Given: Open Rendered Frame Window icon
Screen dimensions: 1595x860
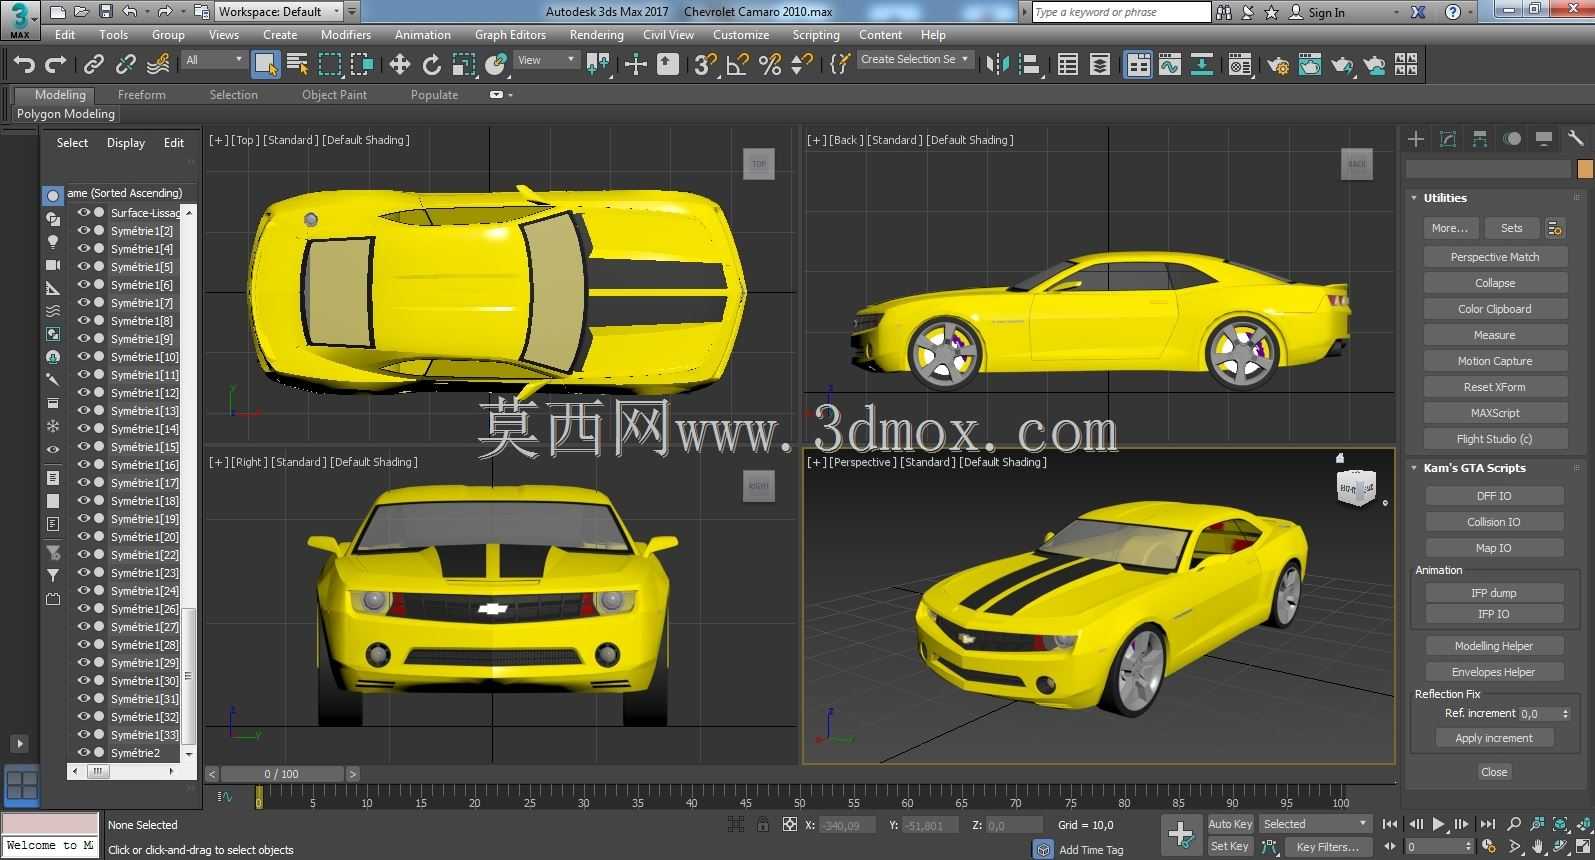Looking at the screenshot, I should tap(1310, 65).
